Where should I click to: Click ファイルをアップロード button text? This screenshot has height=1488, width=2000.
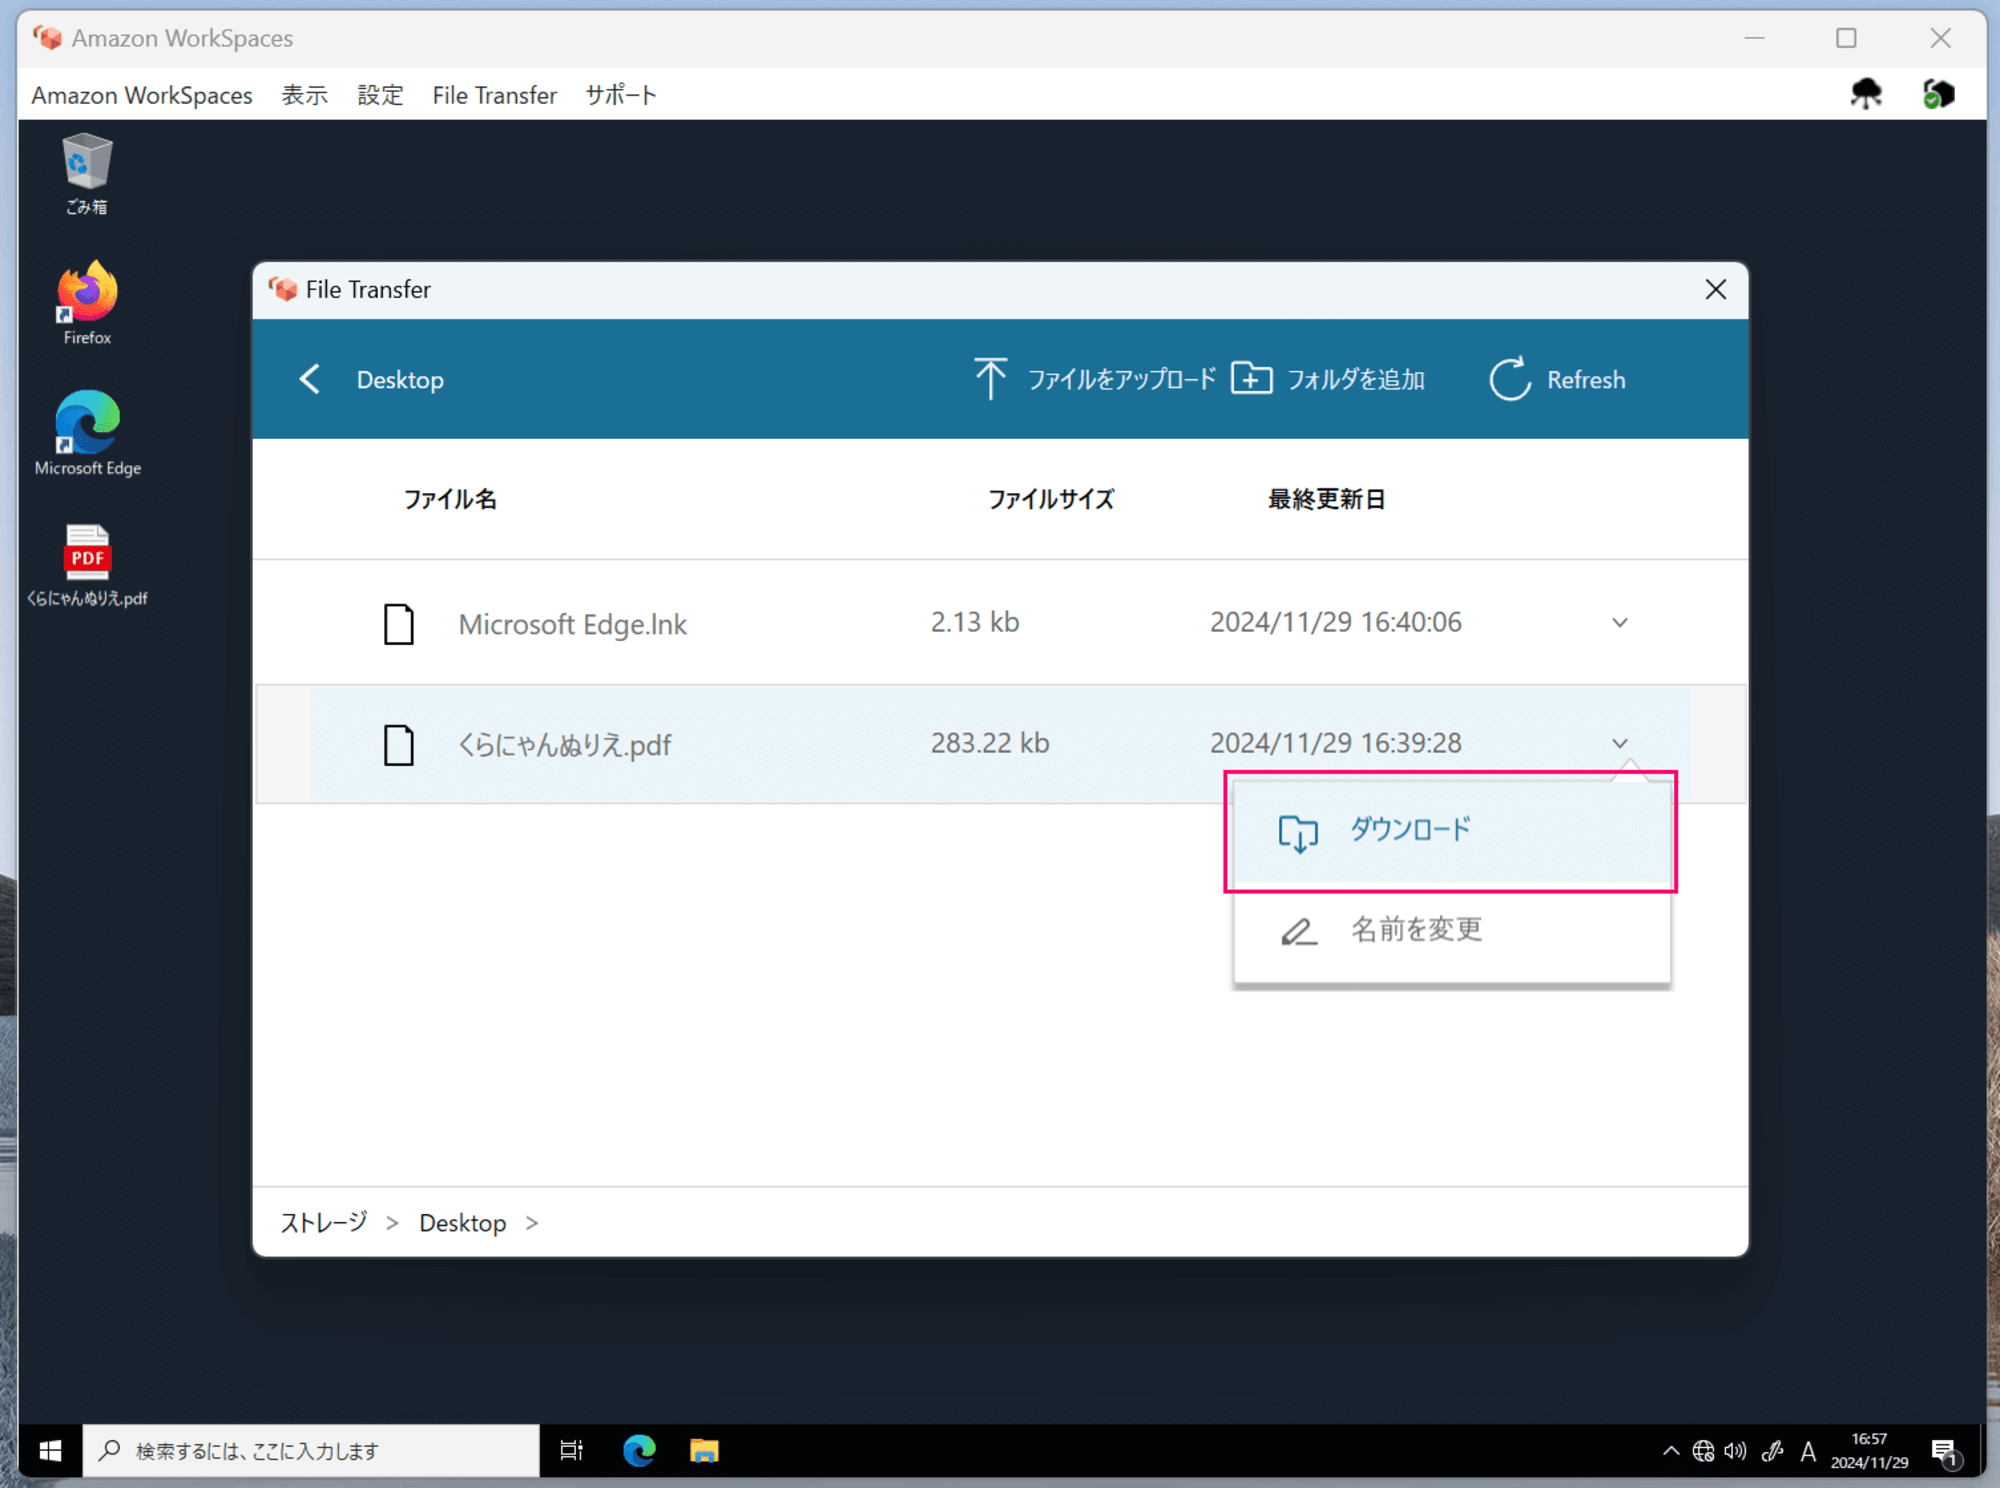click(1122, 380)
